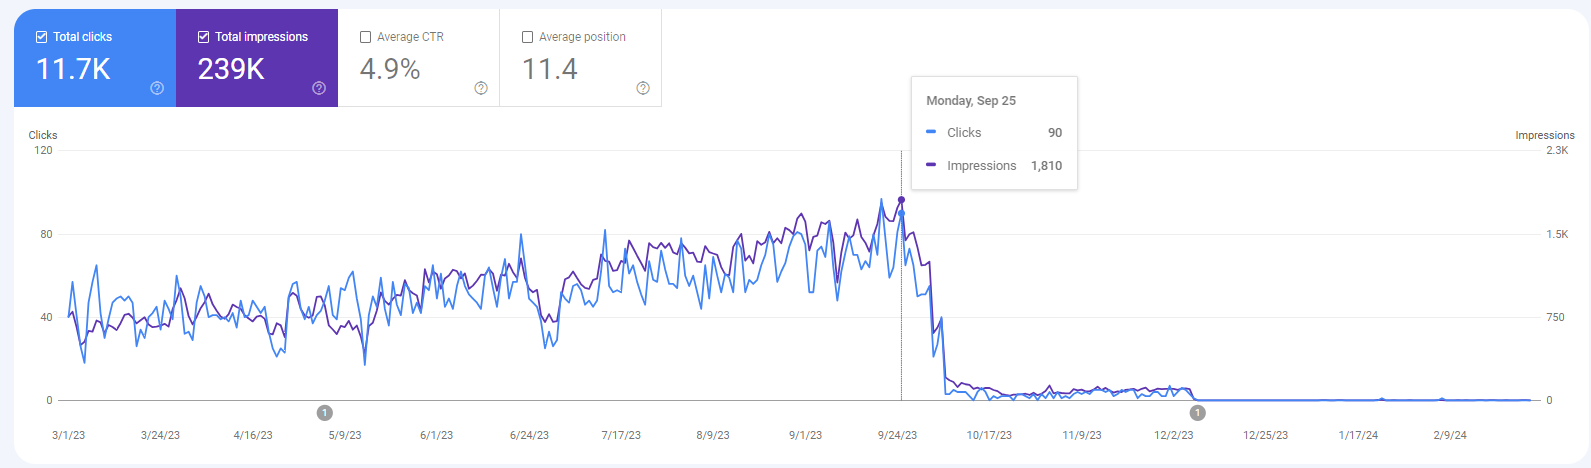Click the 1.5K impressions axis label
1591x468 pixels.
coord(1557,235)
